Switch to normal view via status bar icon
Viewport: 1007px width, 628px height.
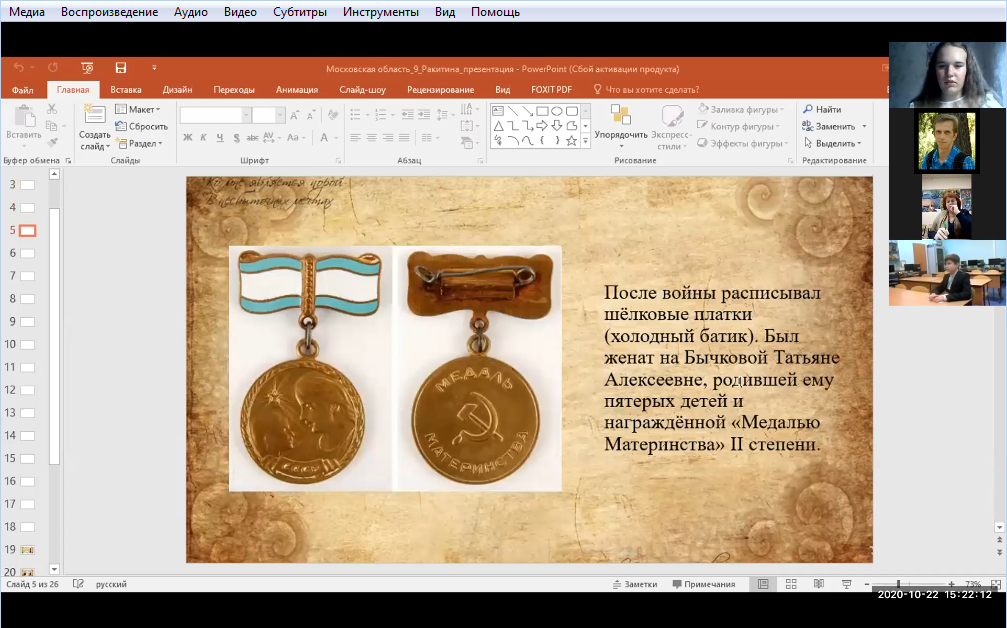click(763, 584)
